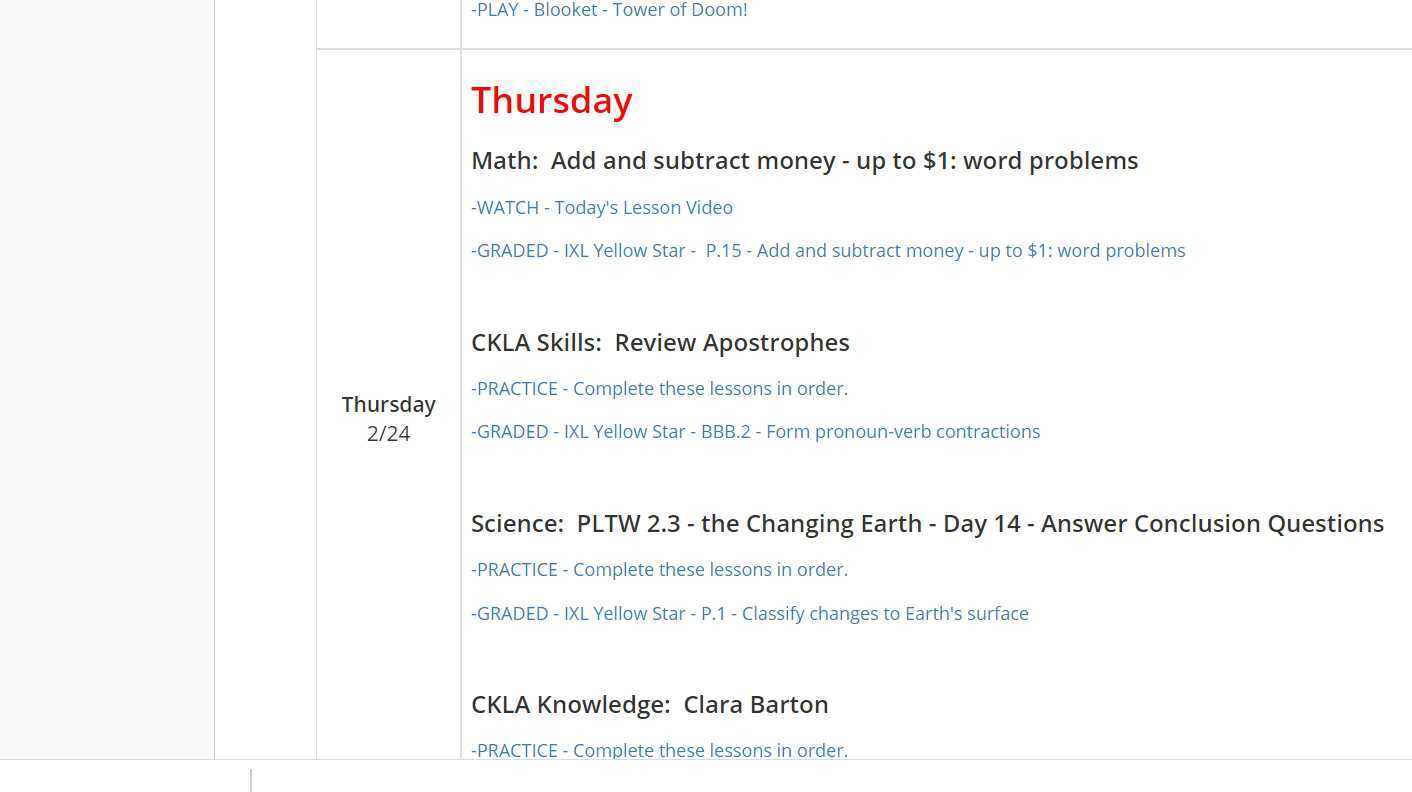Click the gray left margin panel

[107, 380]
